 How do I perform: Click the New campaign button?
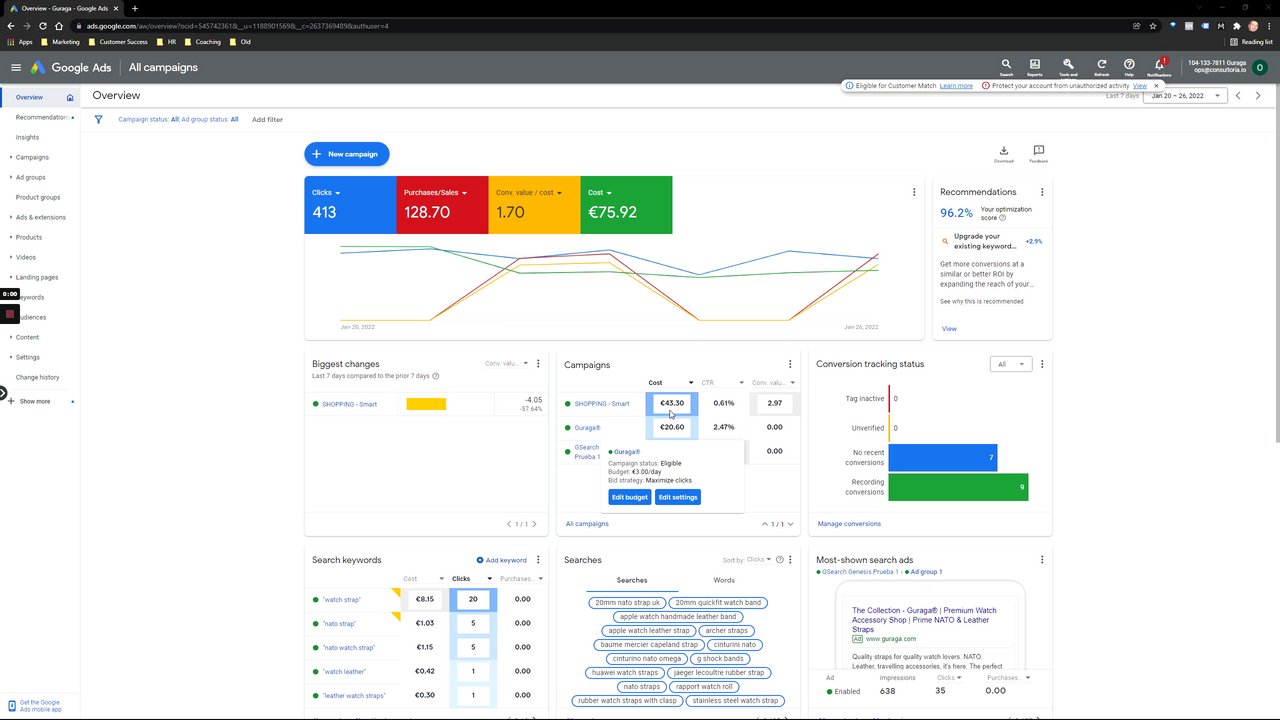[x=347, y=154]
